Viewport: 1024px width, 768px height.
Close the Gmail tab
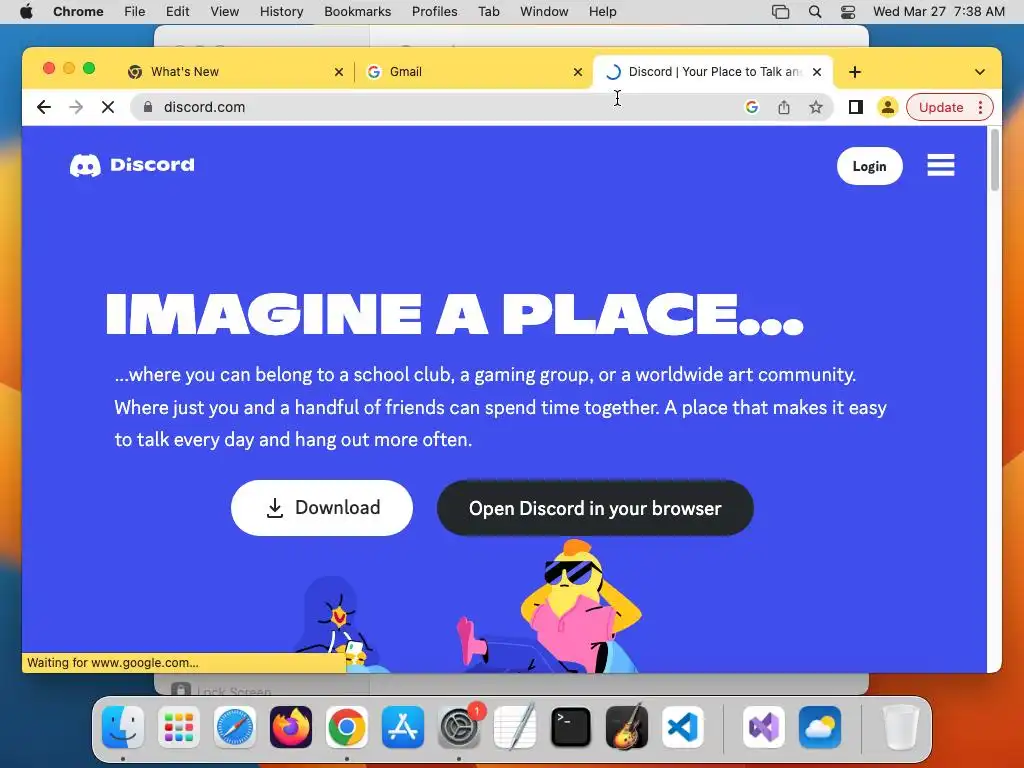(578, 72)
